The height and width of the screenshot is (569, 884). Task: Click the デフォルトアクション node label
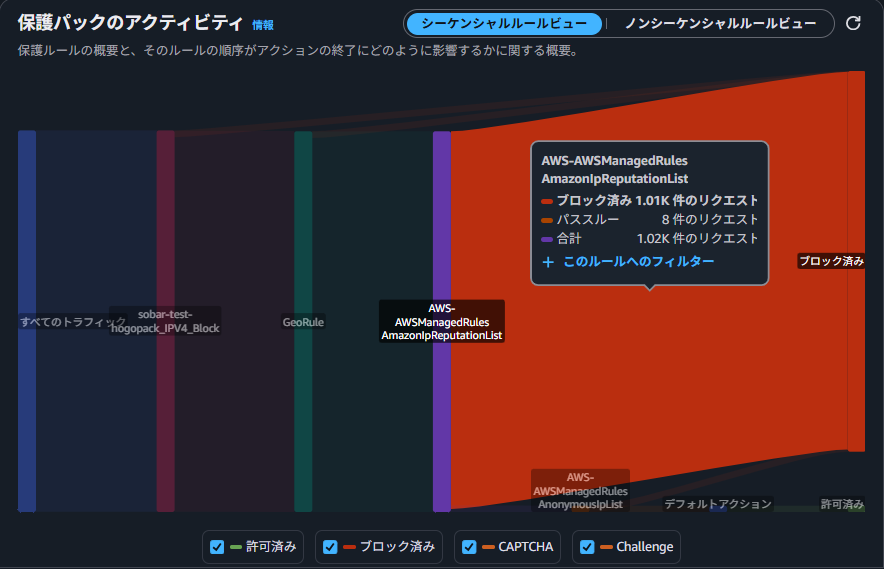pos(718,505)
